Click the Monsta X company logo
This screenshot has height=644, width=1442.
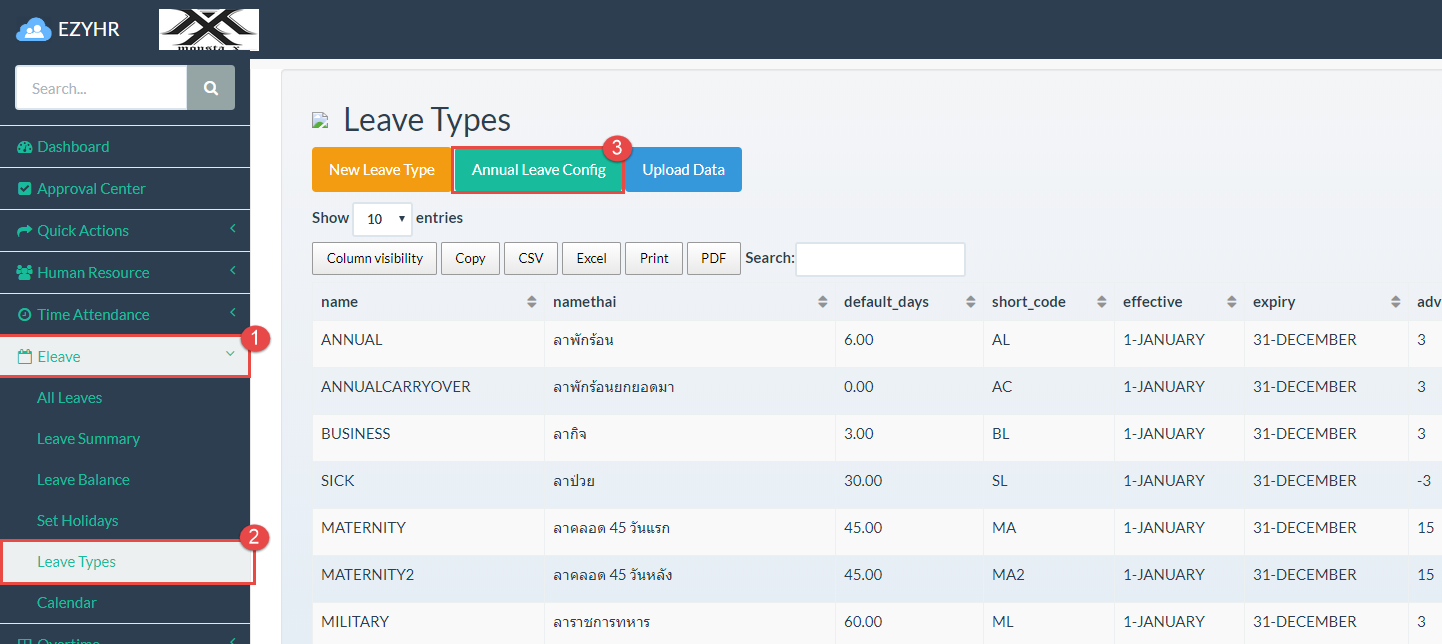click(209, 30)
